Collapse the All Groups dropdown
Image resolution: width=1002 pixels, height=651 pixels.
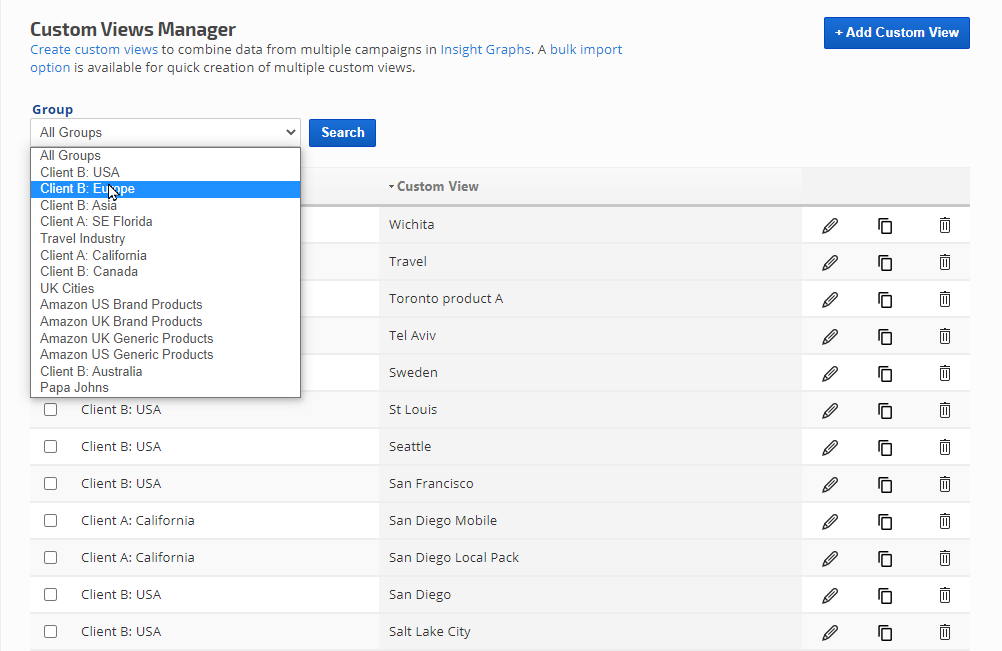point(165,132)
